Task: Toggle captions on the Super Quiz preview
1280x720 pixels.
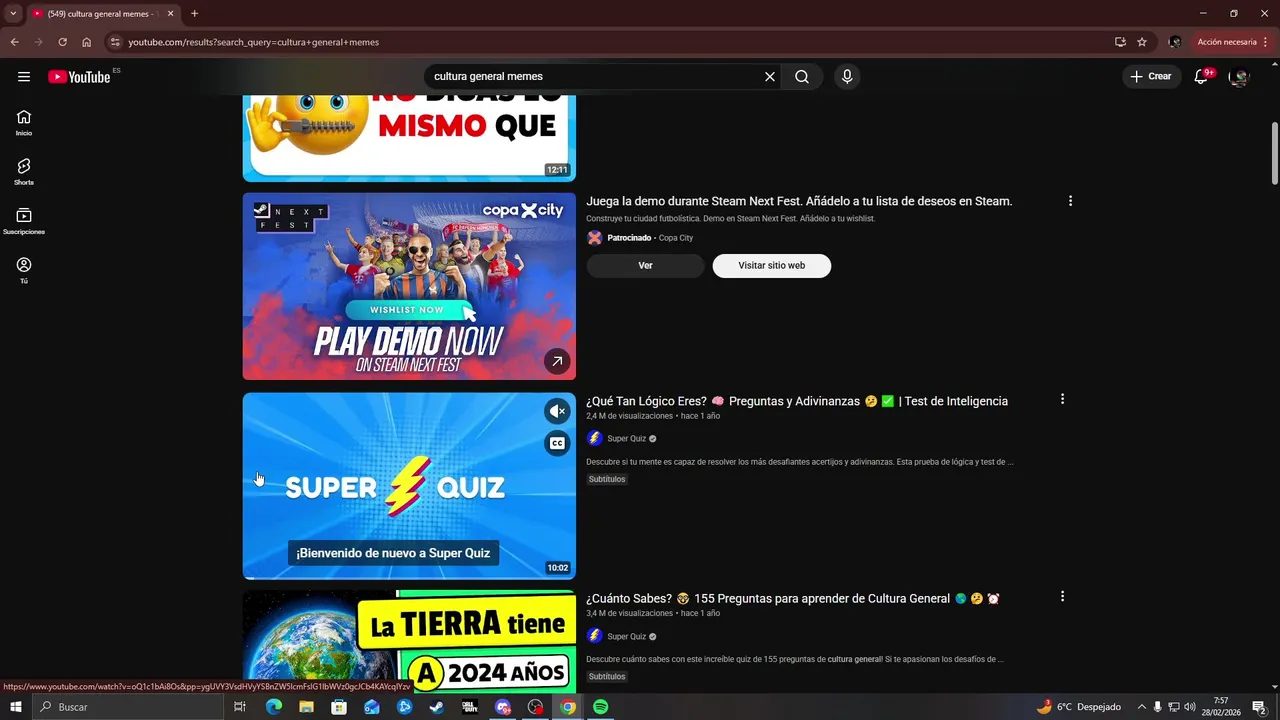Action: 557,443
